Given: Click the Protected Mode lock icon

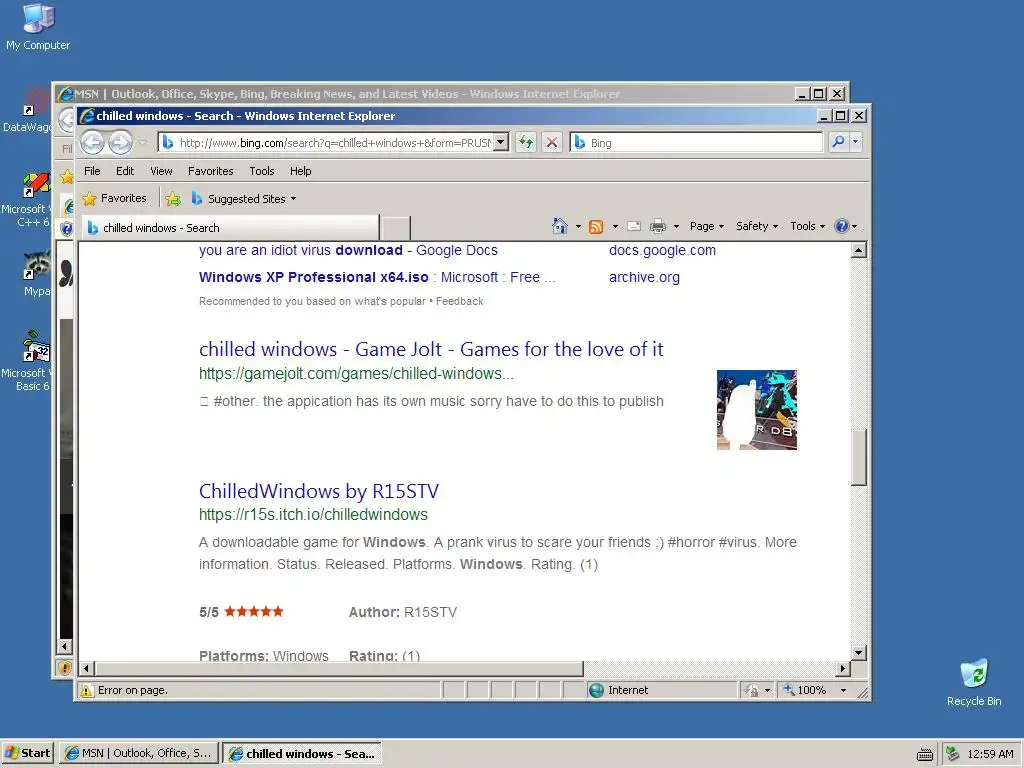Looking at the screenshot, I should (752, 690).
